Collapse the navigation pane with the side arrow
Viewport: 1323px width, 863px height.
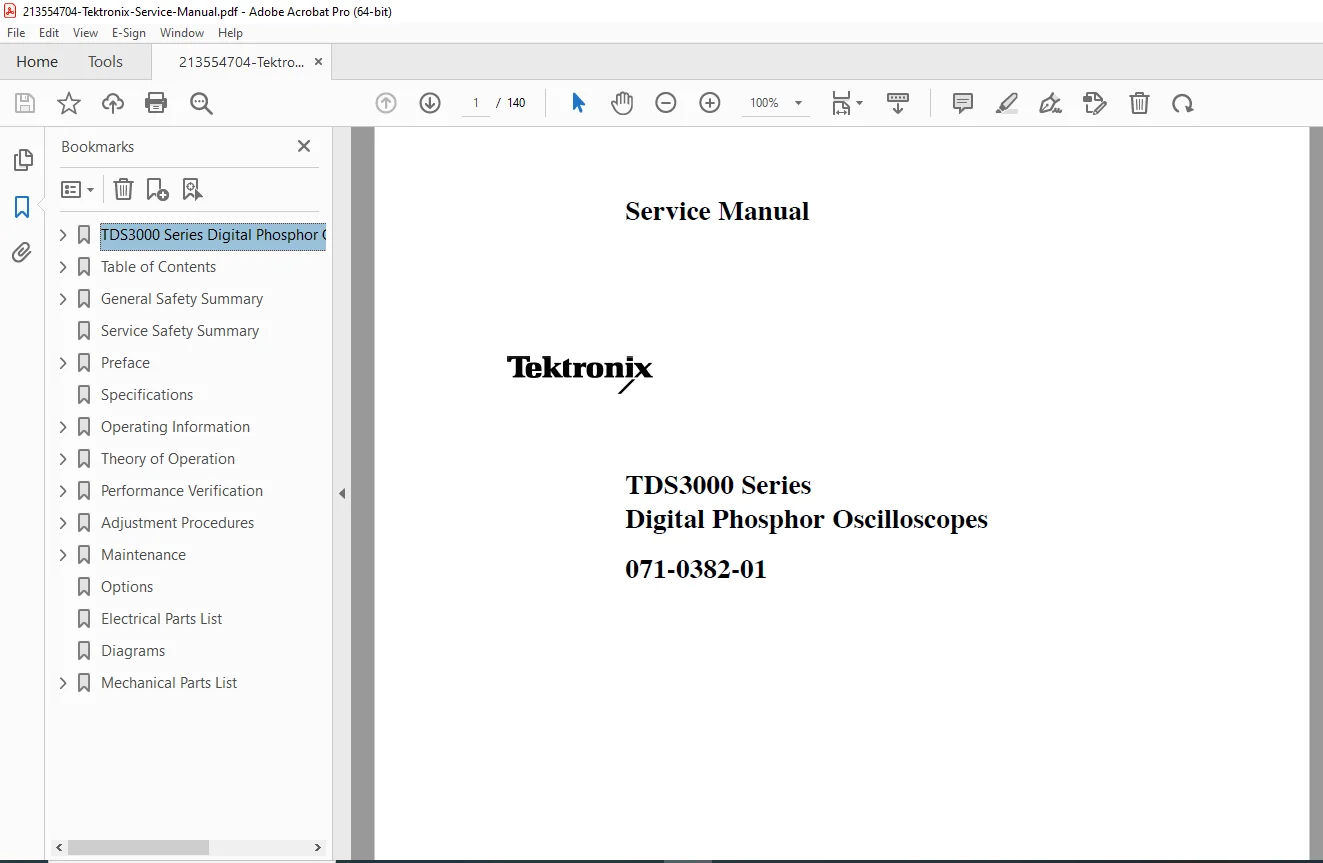click(342, 493)
